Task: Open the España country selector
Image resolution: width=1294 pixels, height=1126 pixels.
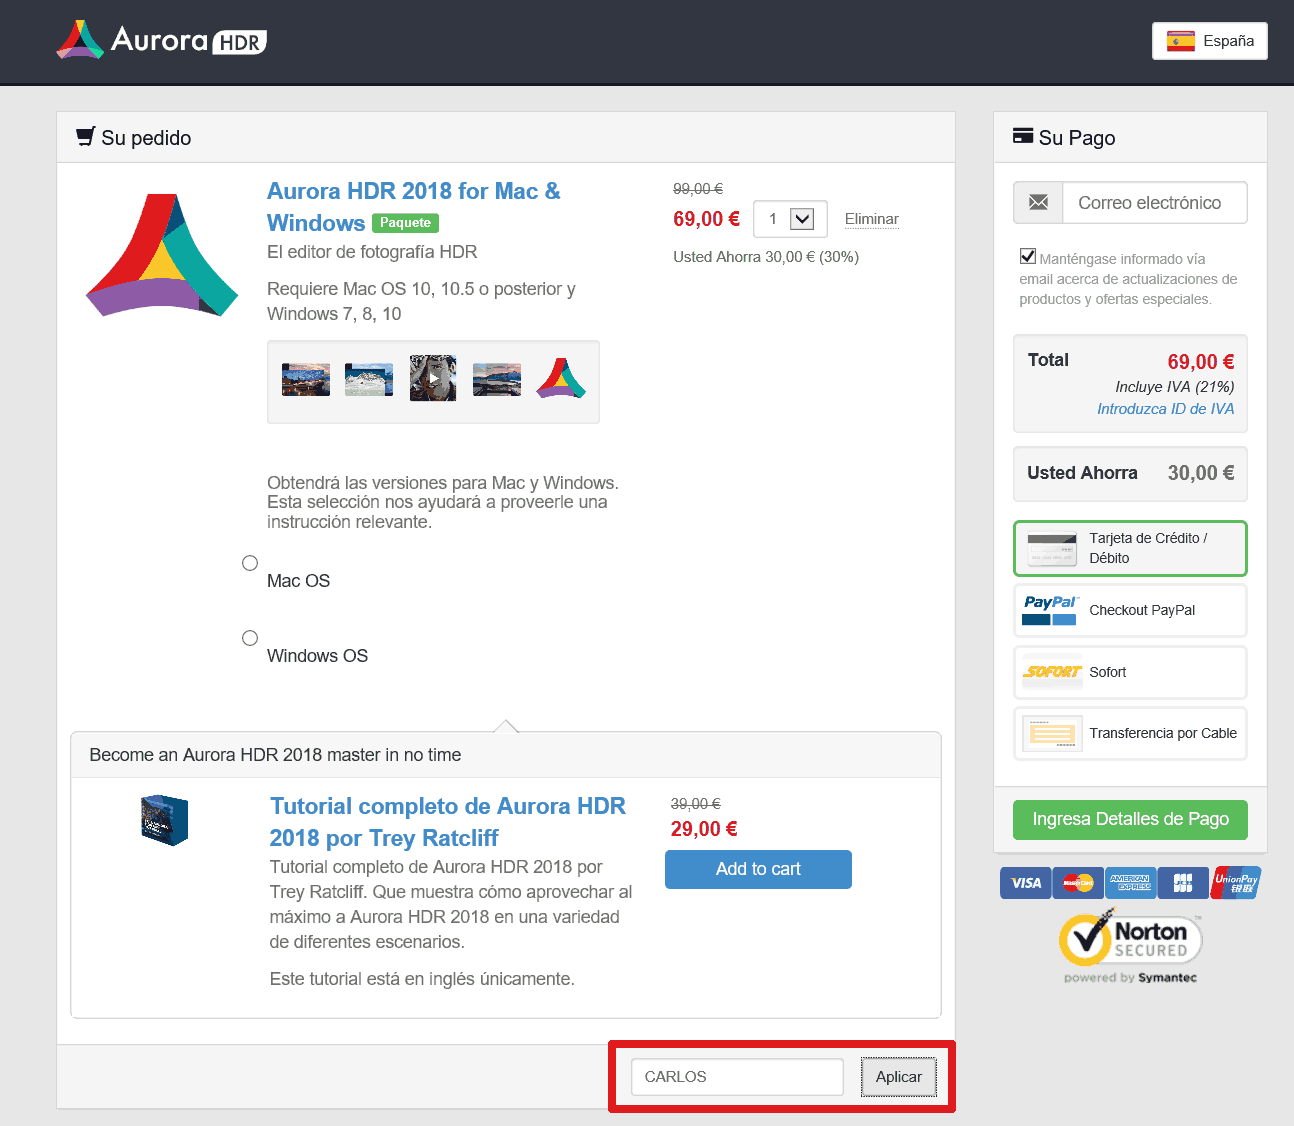Action: pyautogui.click(x=1210, y=41)
